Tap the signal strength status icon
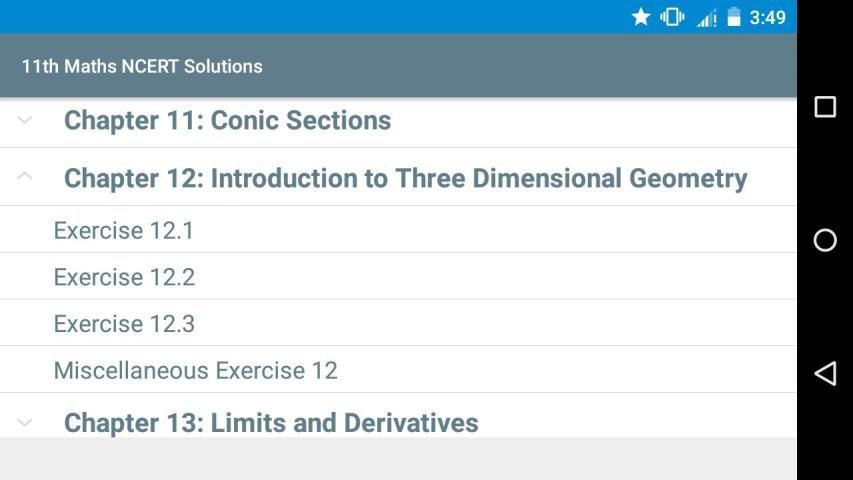The height and width of the screenshot is (480, 853). 706,17
